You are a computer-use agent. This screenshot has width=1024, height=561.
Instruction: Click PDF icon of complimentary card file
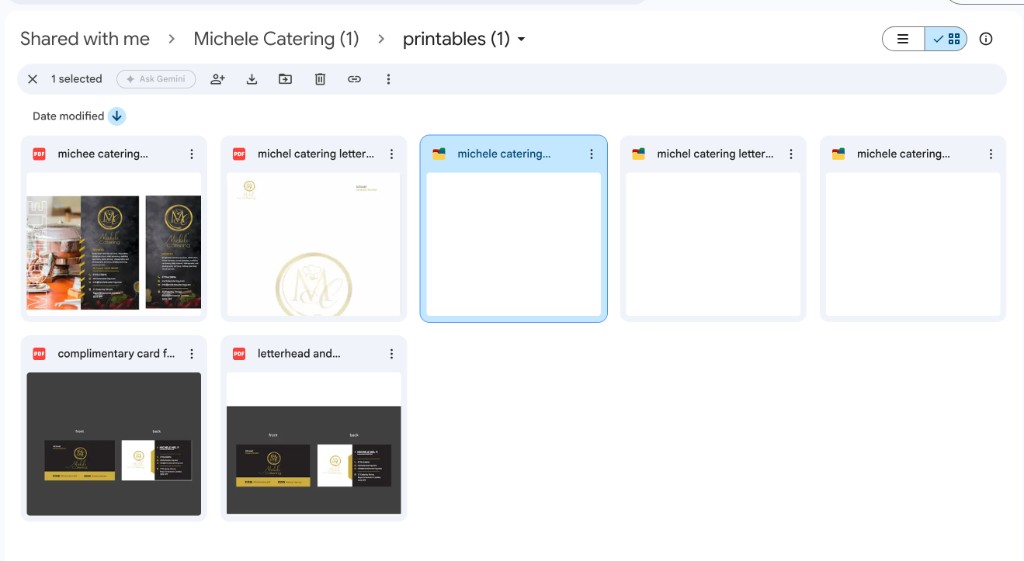(x=39, y=354)
